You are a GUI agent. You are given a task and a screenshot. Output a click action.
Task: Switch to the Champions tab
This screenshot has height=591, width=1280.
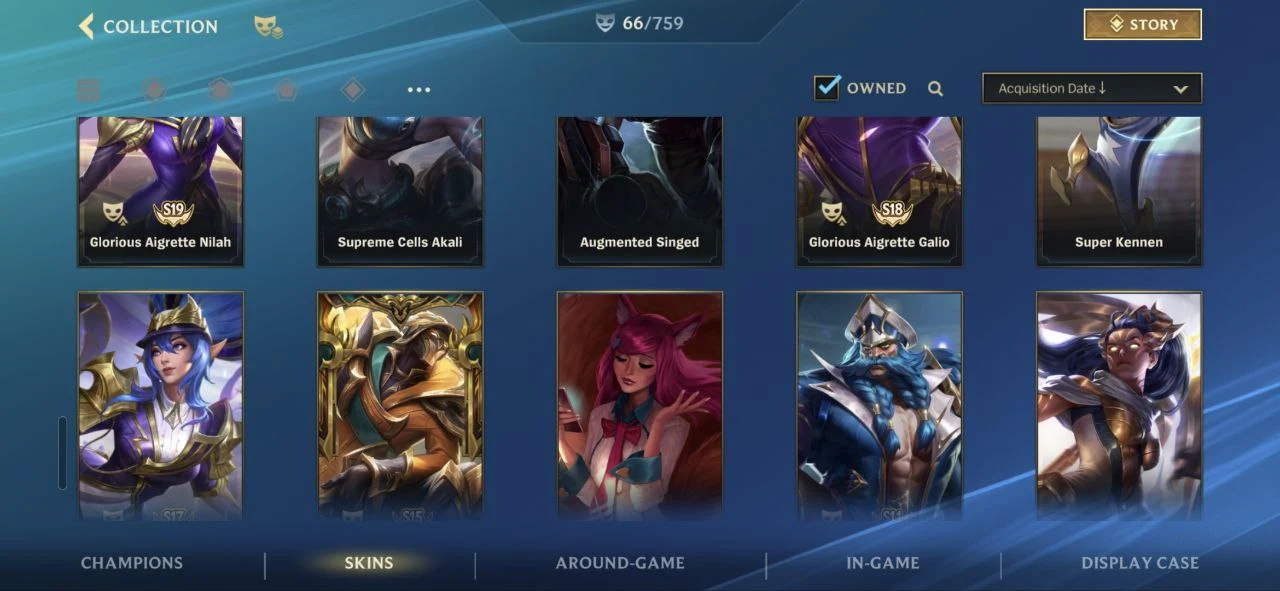click(132, 563)
